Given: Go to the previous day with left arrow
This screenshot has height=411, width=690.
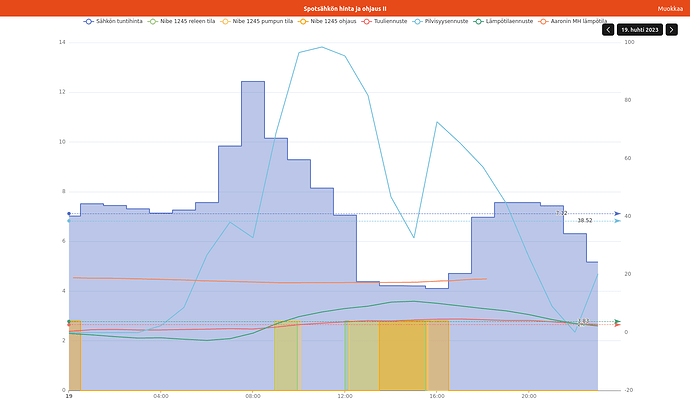Looking at the screenshot, I should tap(608, 30).
